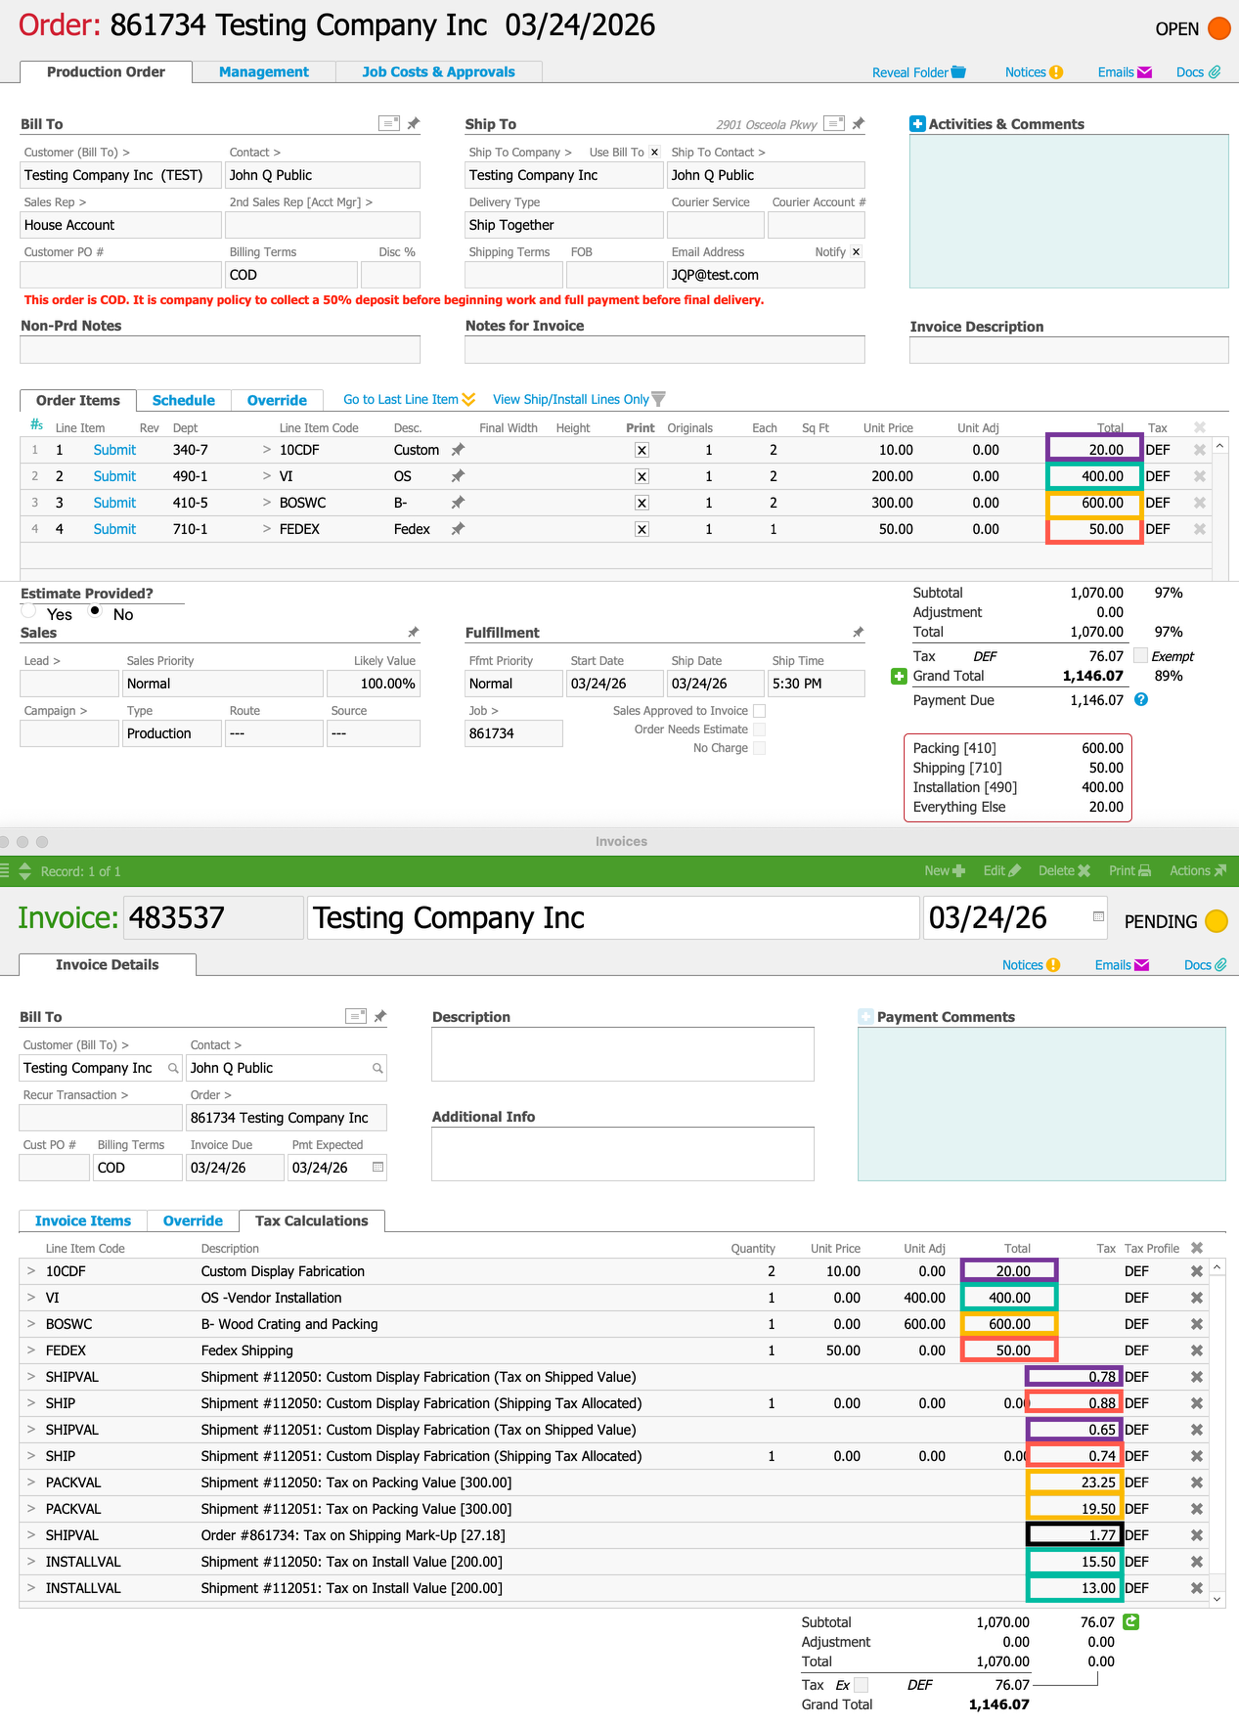Open order Docs paperclip icon
The height and width of the screenshot is (1726, 1239).
(x=1215, y=72)
